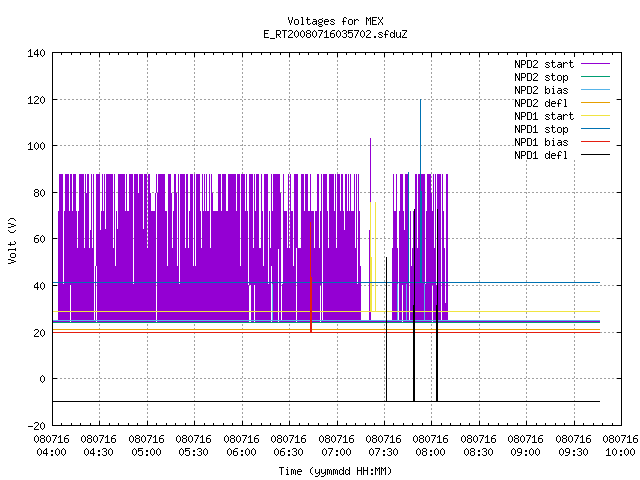The image size is (640, 480).
Task: Click the orange NPD2 defl legend line
Action: pos(596,102)
